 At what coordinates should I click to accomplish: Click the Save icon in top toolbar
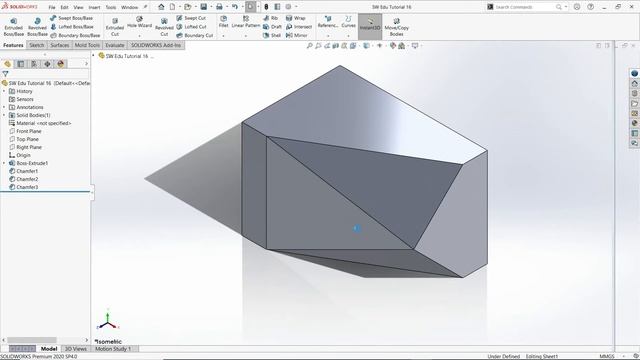203,7
